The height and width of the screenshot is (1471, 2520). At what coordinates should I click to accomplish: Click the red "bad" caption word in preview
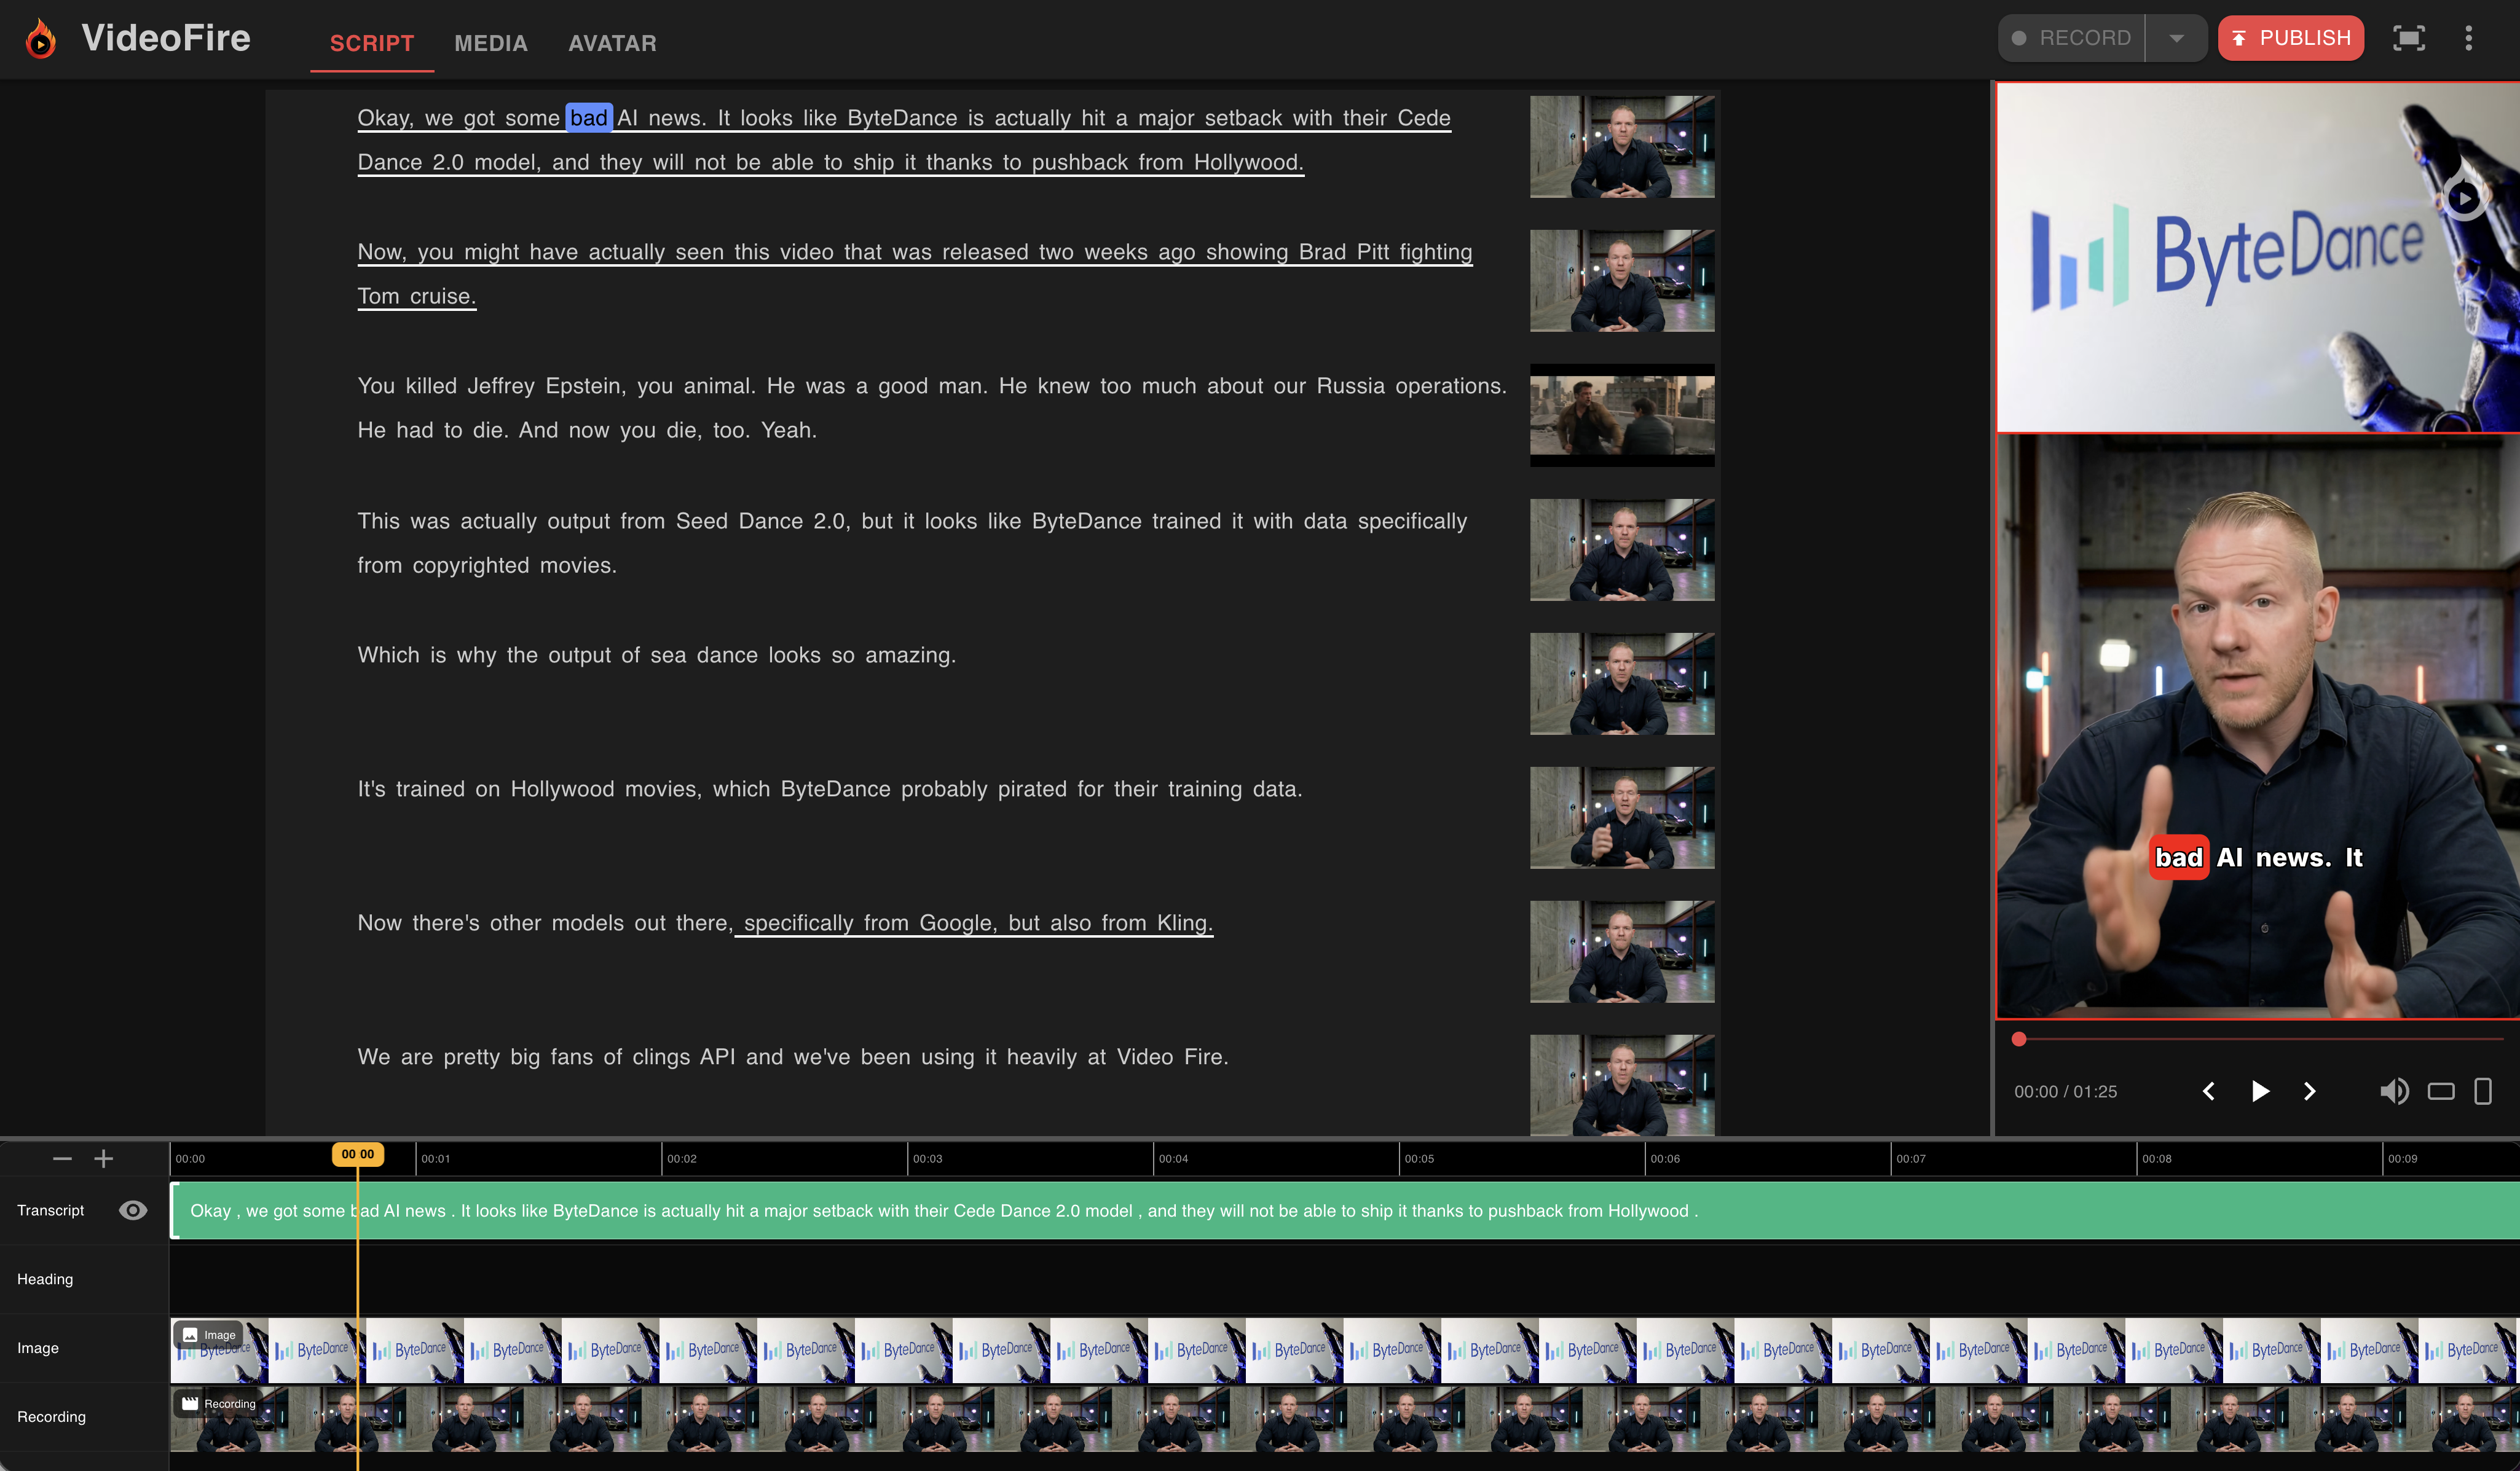coord(2179,858)
